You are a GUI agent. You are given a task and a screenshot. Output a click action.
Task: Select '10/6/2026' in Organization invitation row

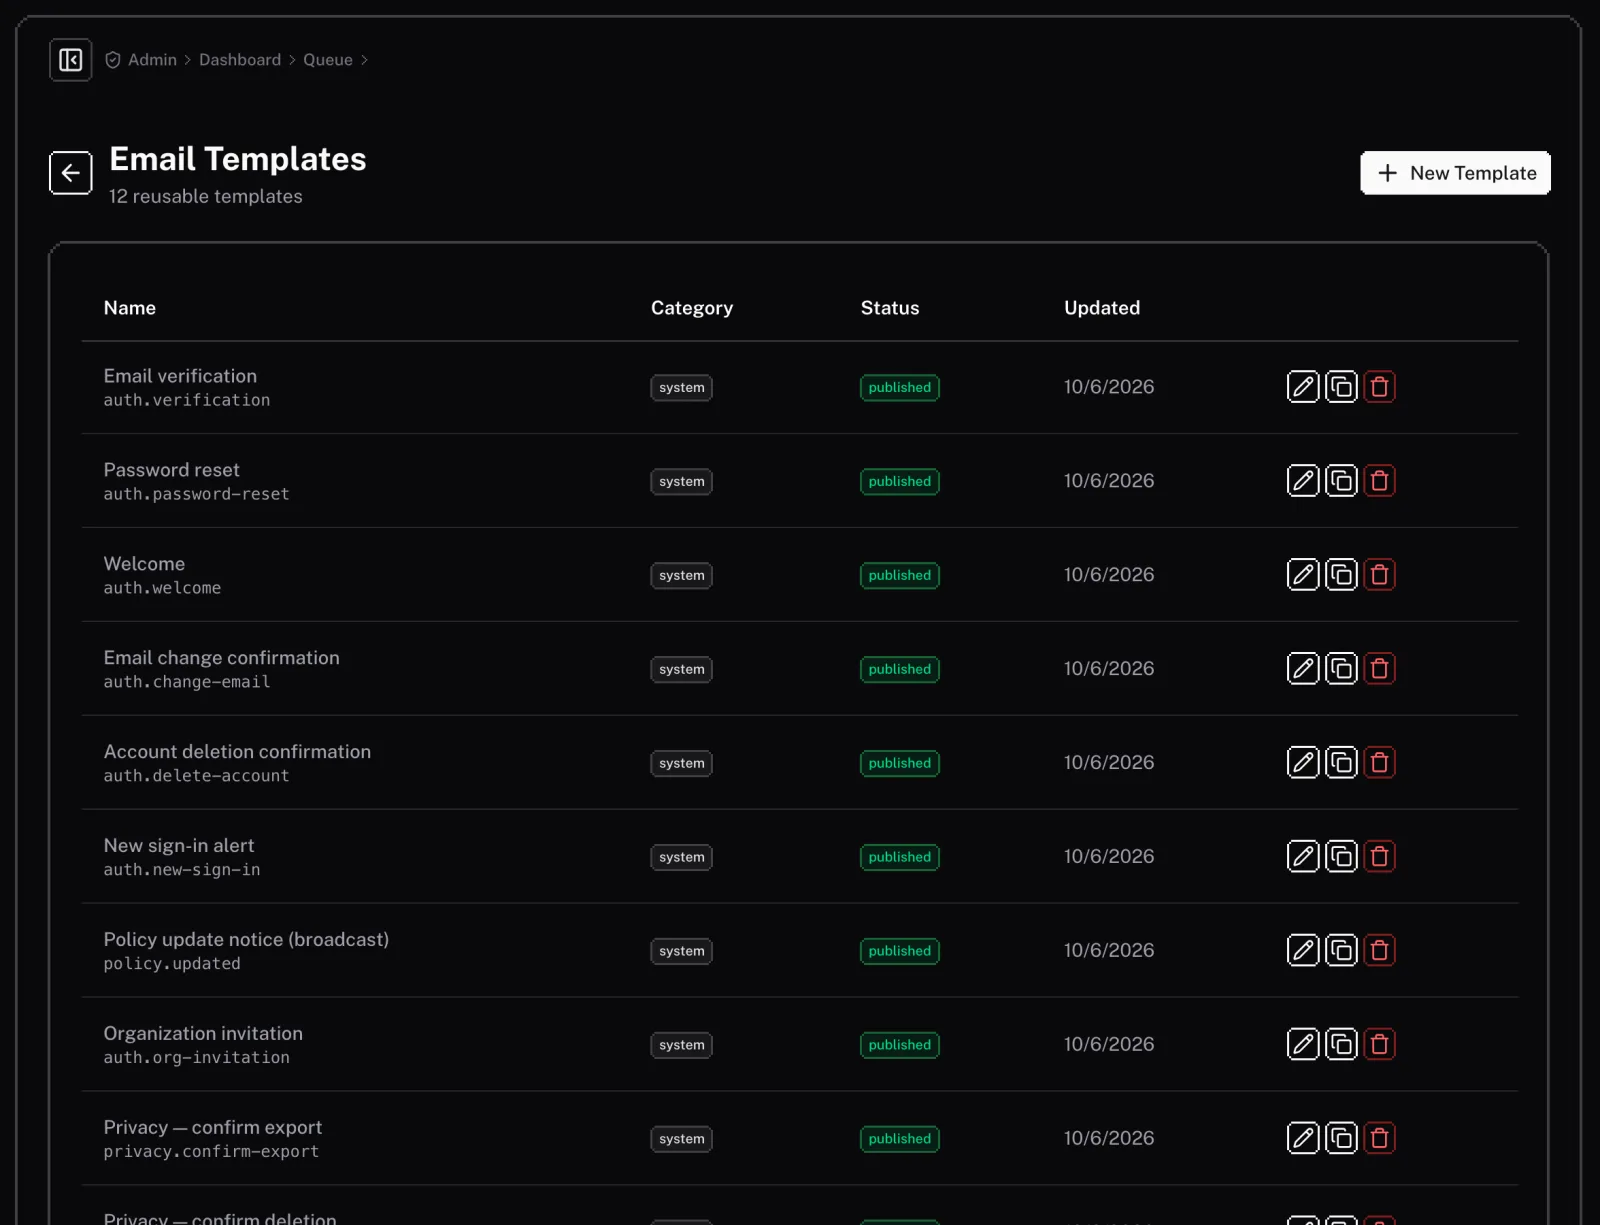[1109, 1045]
